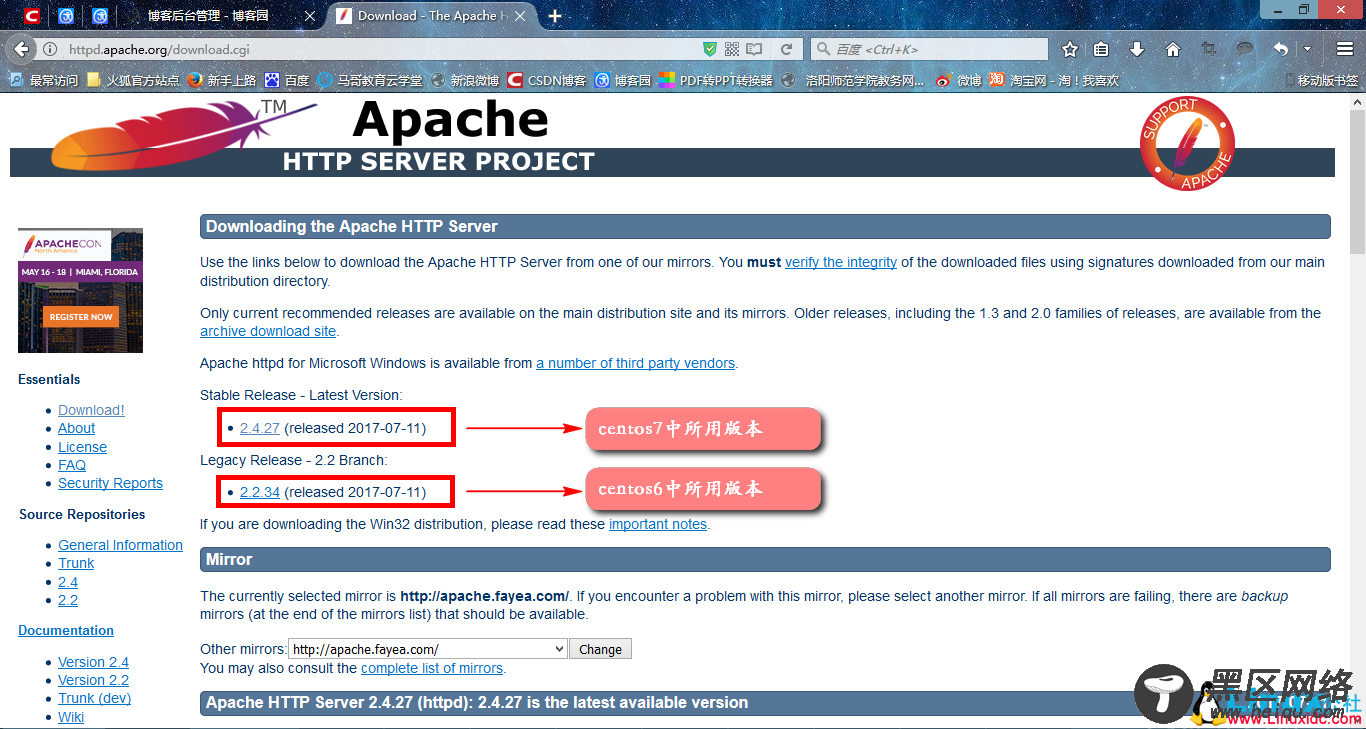Image resolution: width=1366 pixels, height=729 pixels.
Task: Click search magnifier icon in search box
Action: click(822, 49)
